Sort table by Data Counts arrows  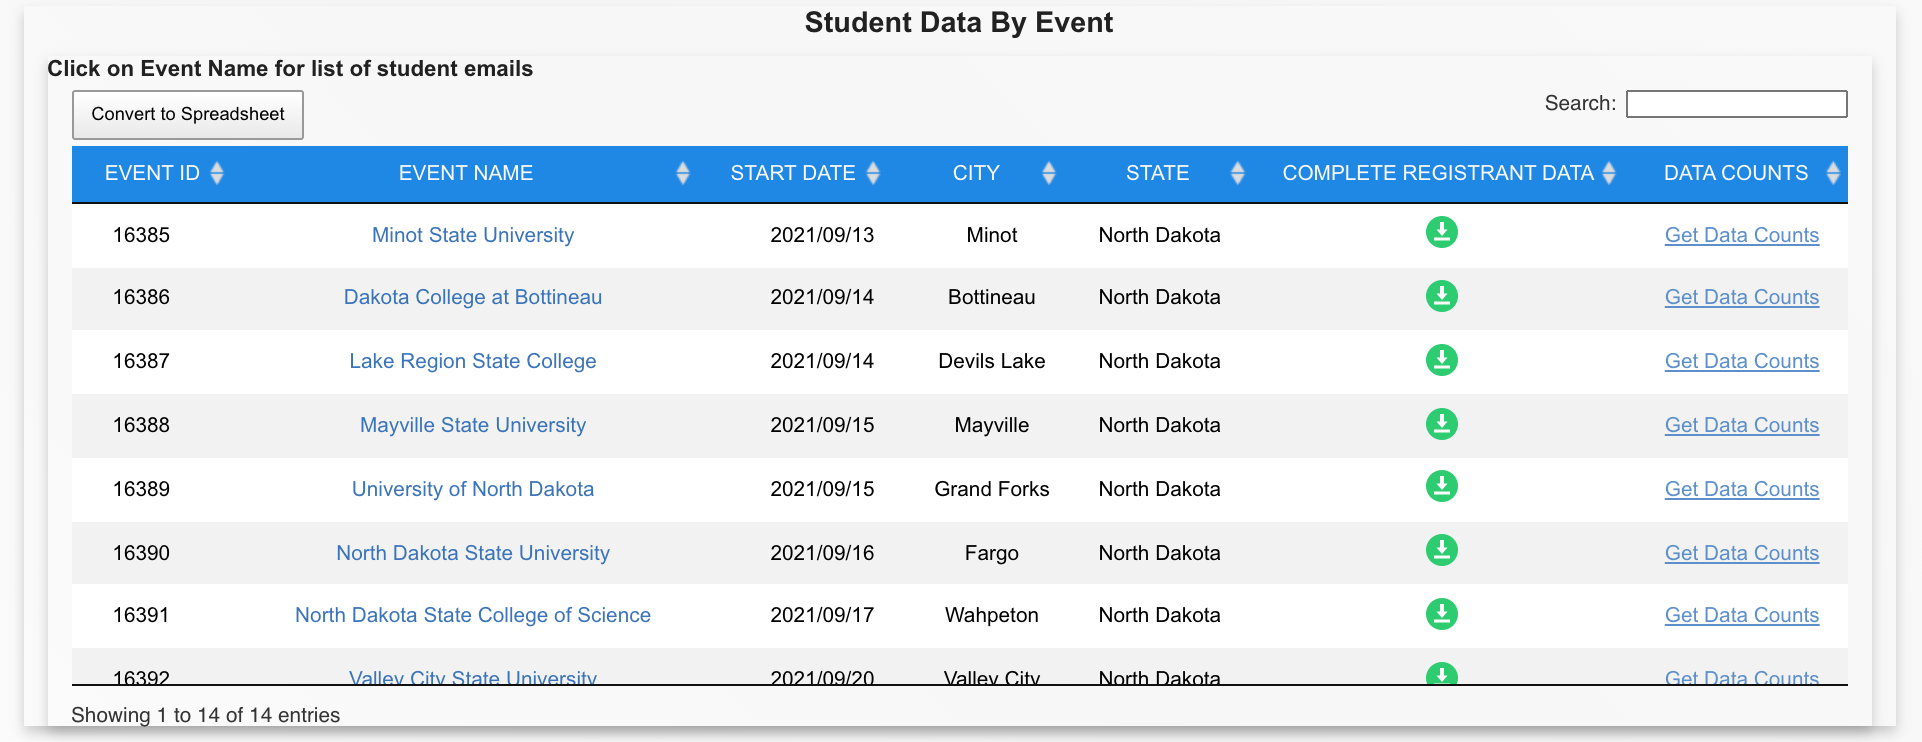pyautogui.click(x=1833, y=173)
